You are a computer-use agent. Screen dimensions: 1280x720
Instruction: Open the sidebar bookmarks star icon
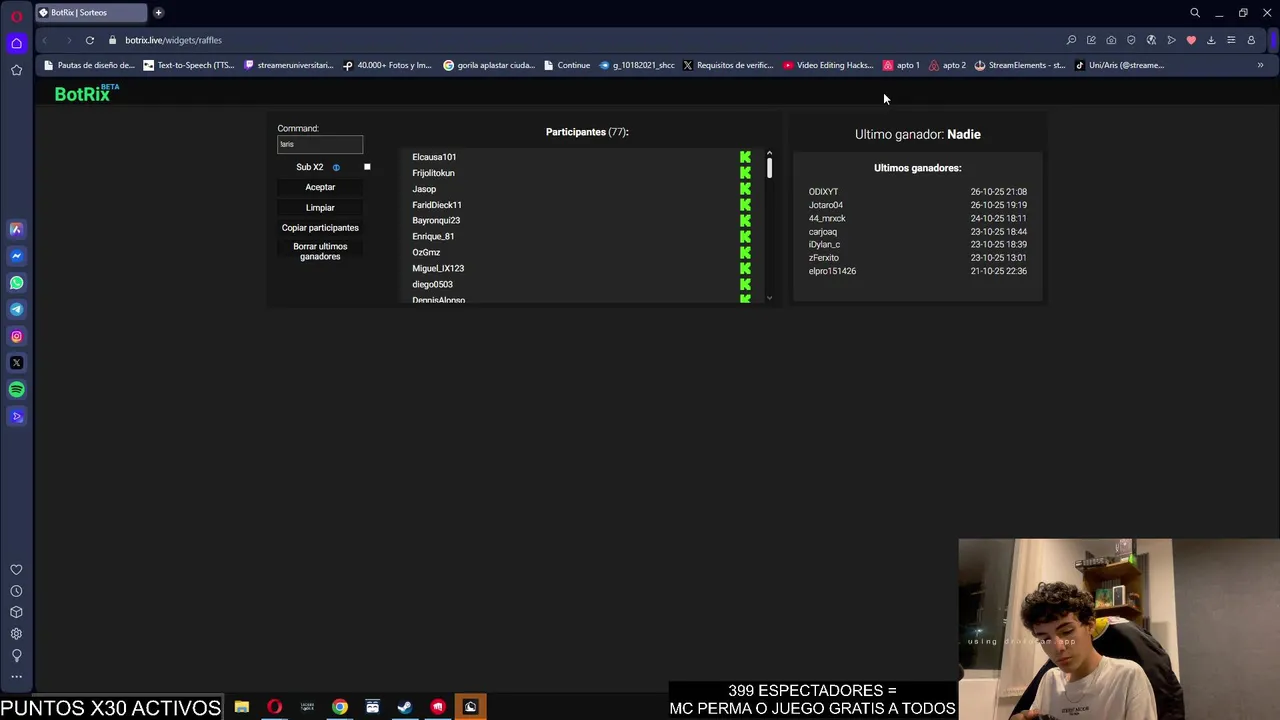pos(16,70)
